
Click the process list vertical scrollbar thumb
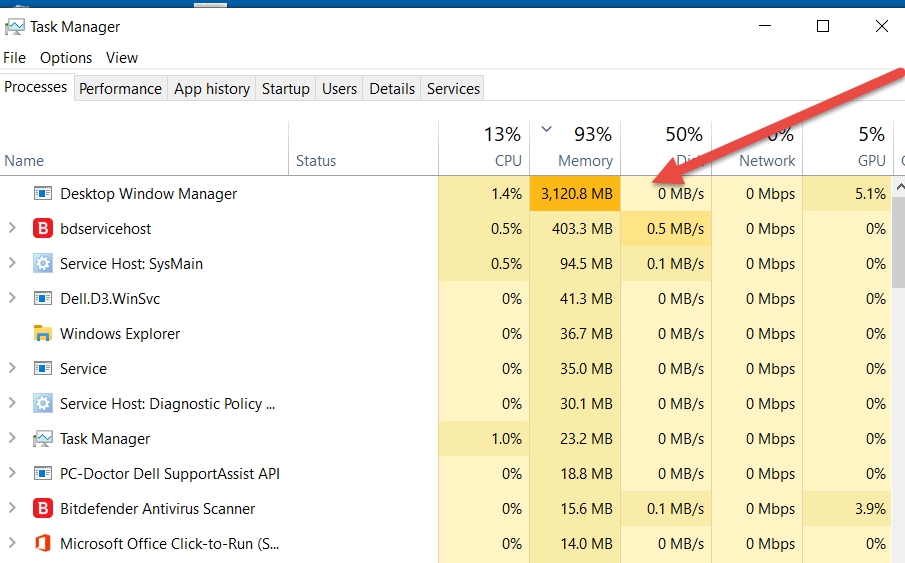tap(899, 241)
